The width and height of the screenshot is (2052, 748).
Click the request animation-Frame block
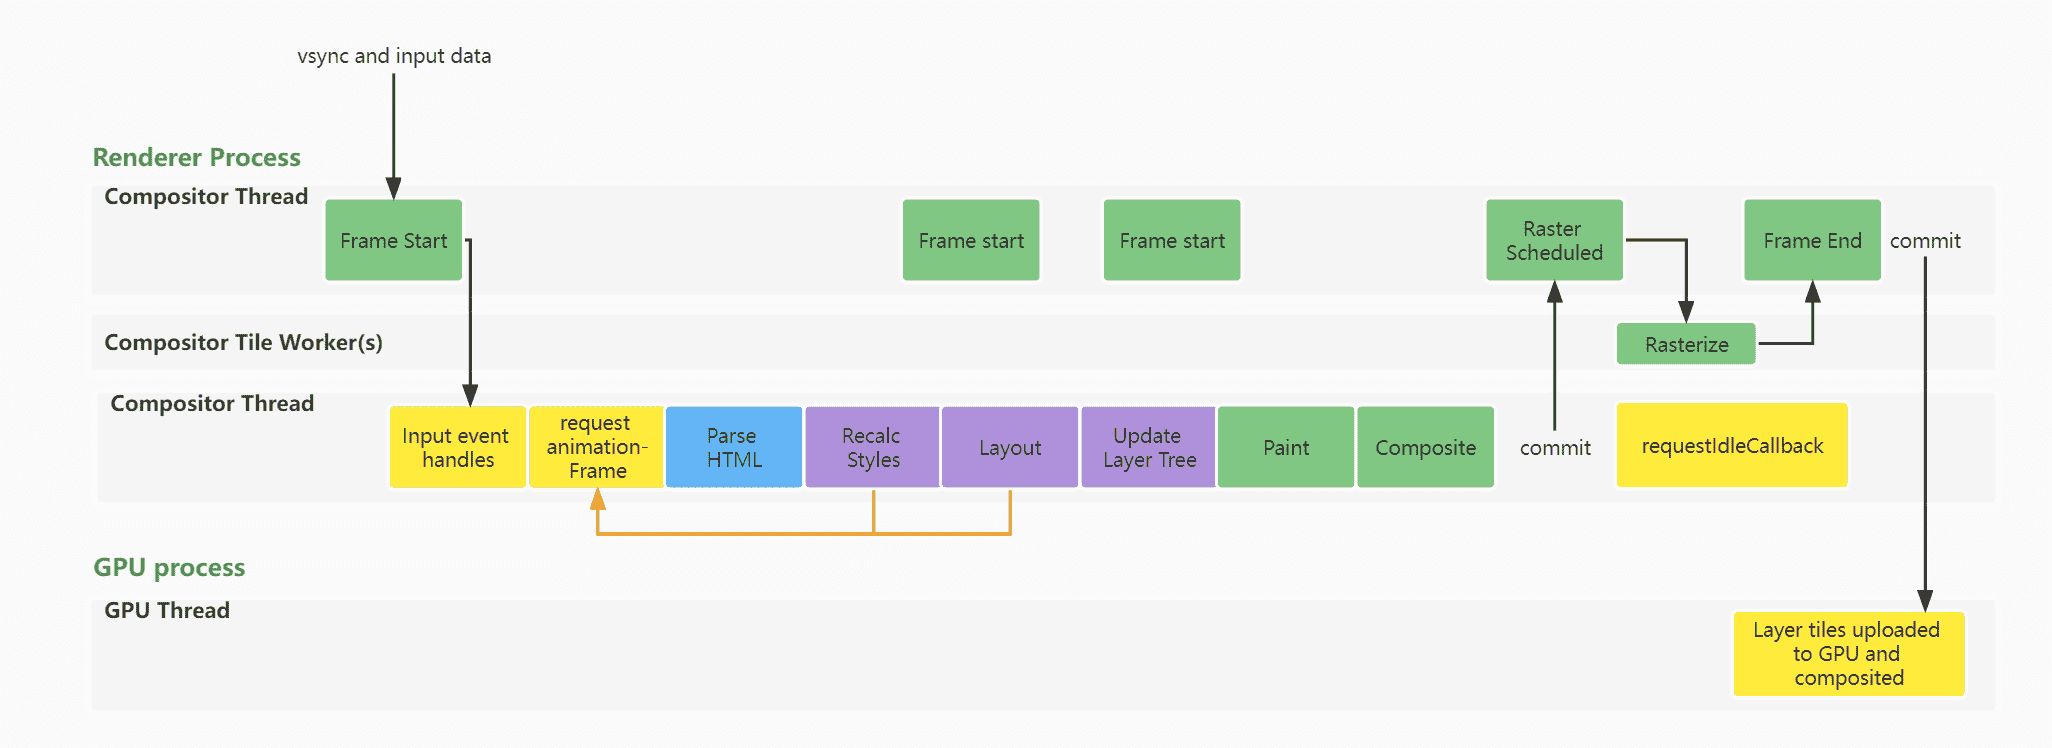596,448
